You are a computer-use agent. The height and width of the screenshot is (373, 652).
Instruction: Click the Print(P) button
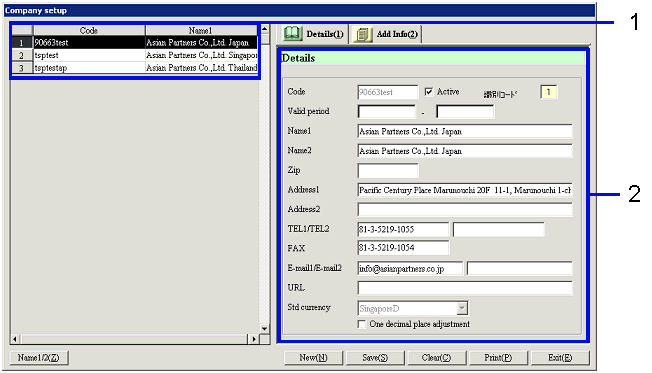click(498, 358)
